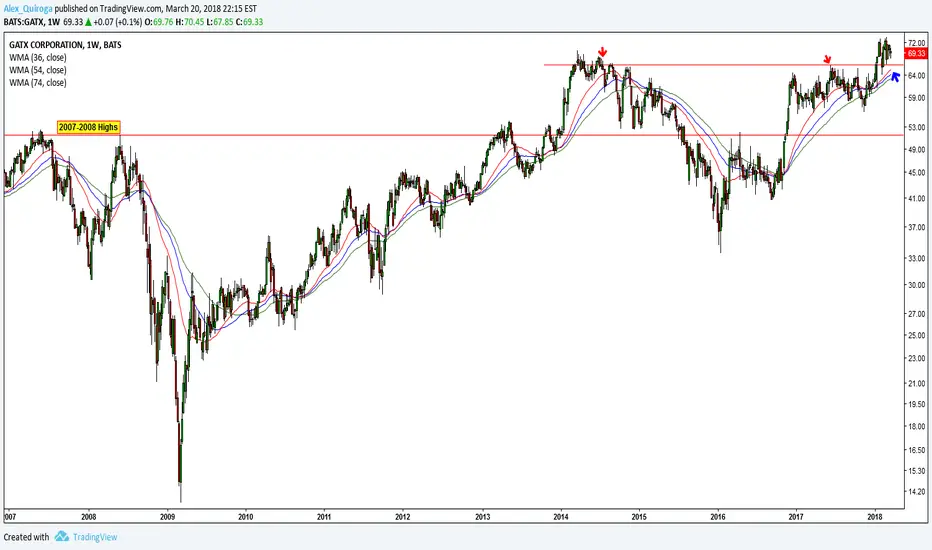The image size is (932, 550).
Task: Click the '2009' time axis label
Action: [168, 517]
